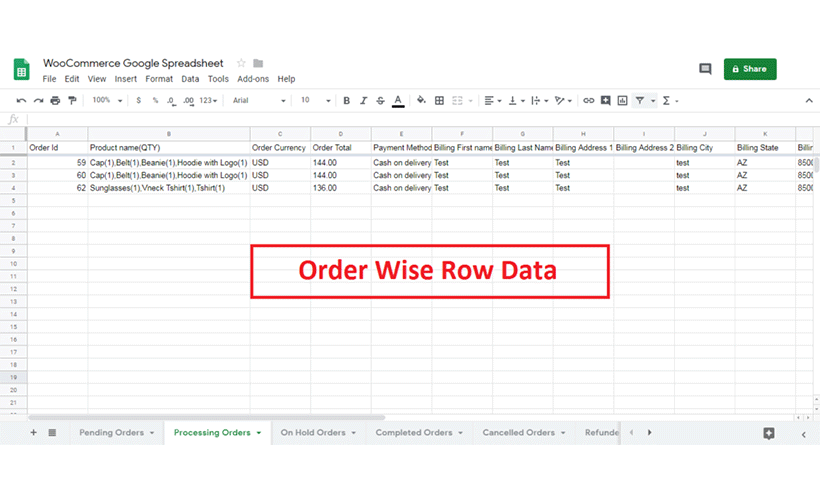This screenshot has height=495, width=820.
Task: Print the spreadsheet using printer icon
Action: tap(55, 100)
